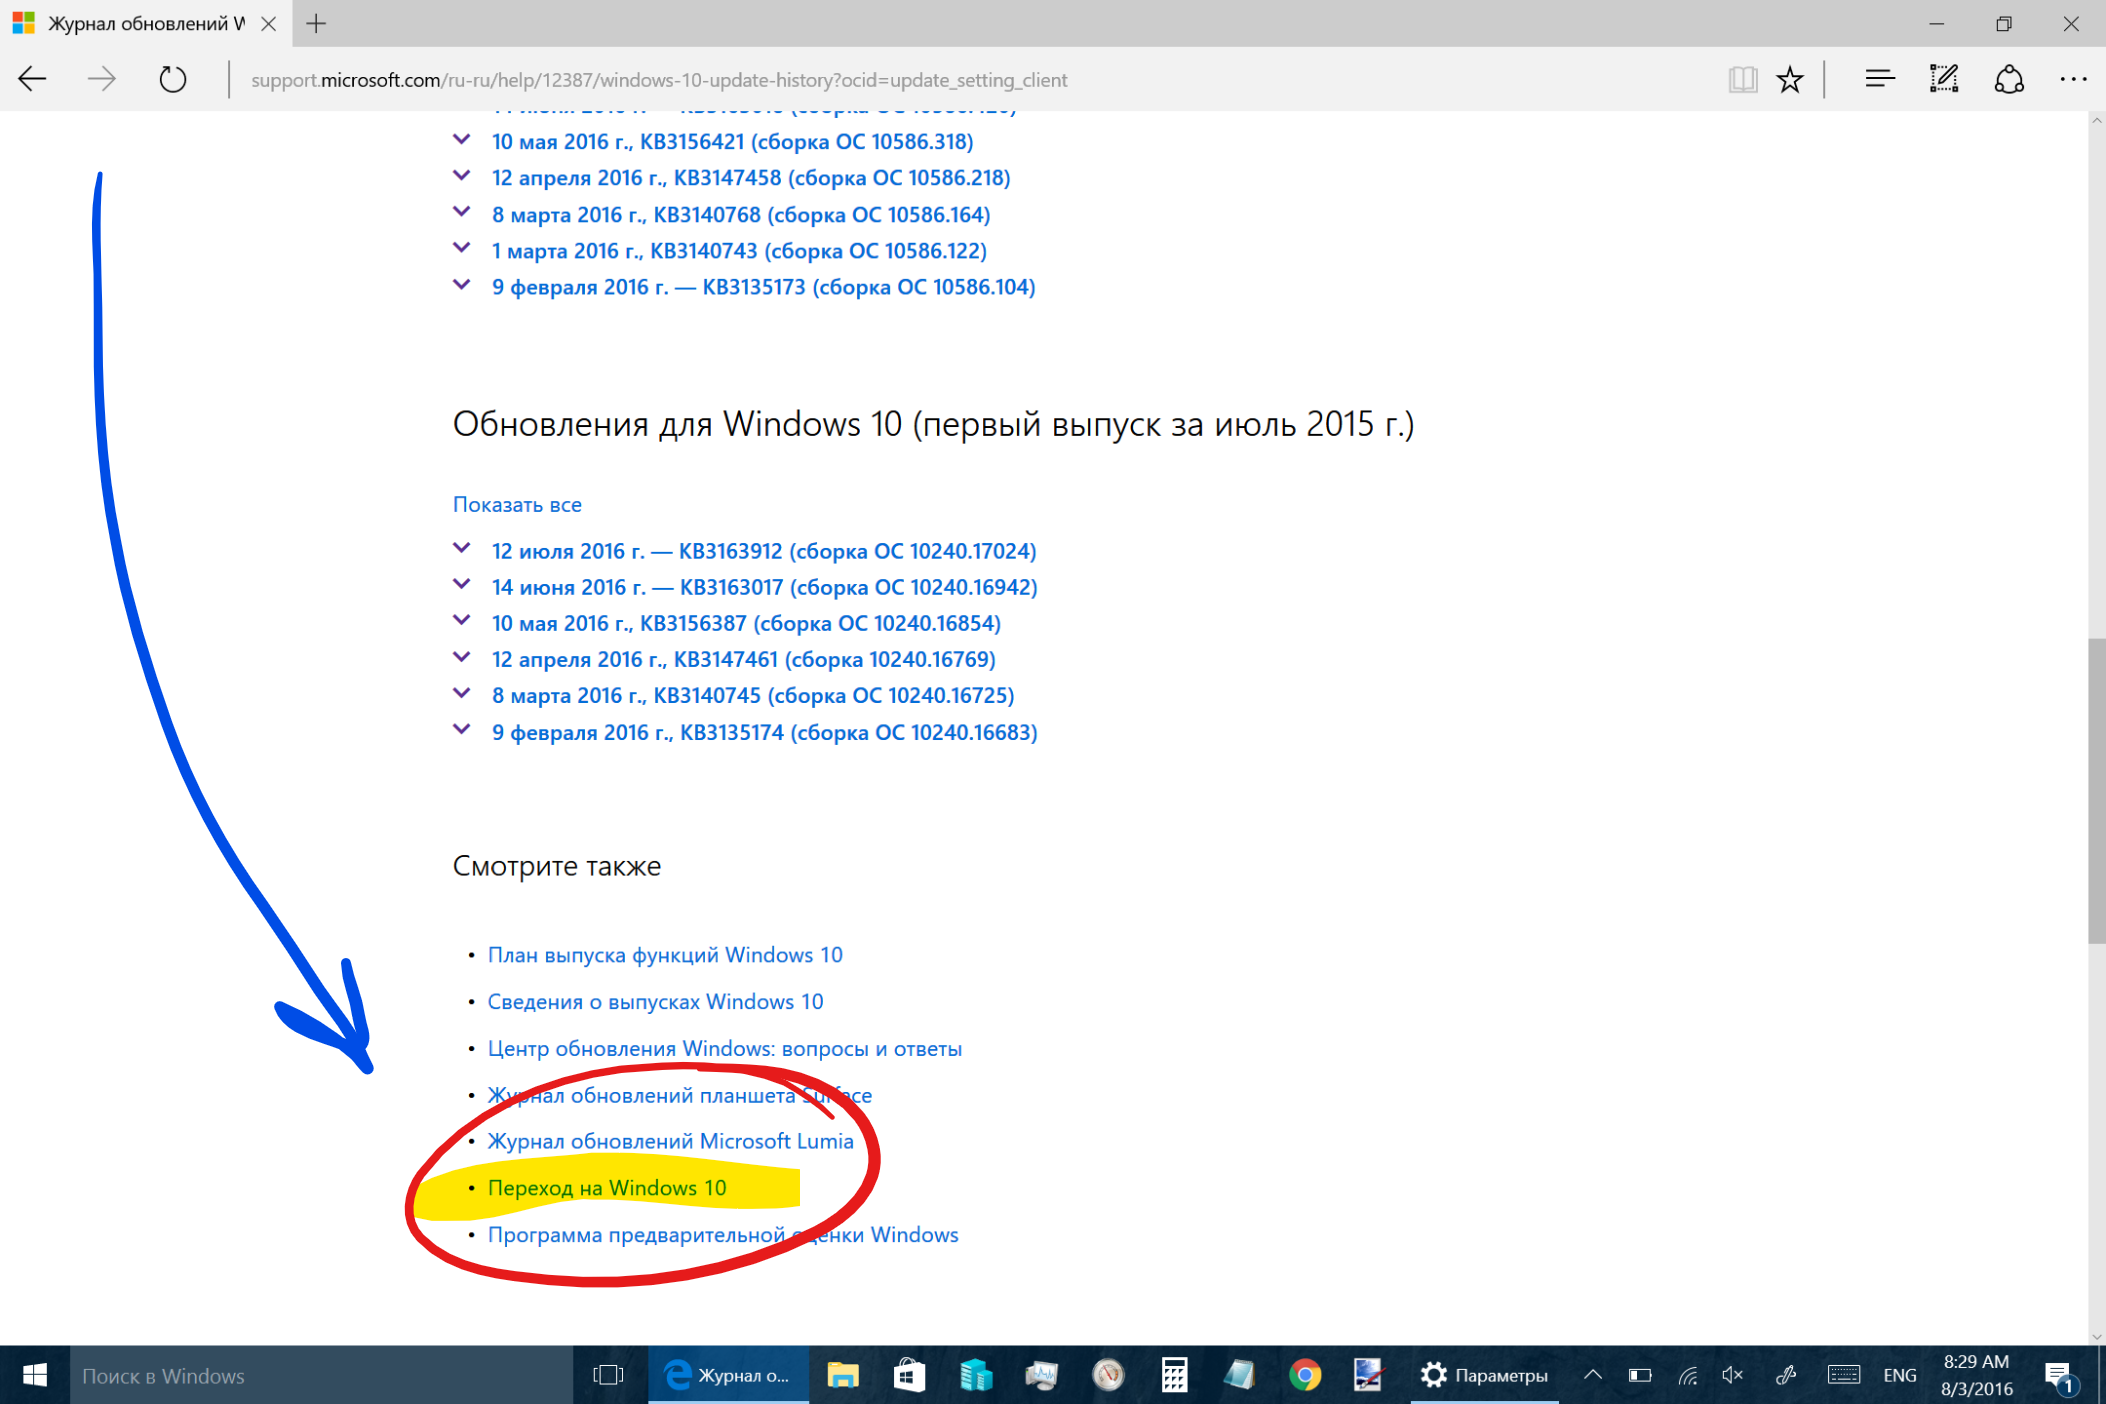
Task: Add page to favorites with star icon
Action: 1790,79
